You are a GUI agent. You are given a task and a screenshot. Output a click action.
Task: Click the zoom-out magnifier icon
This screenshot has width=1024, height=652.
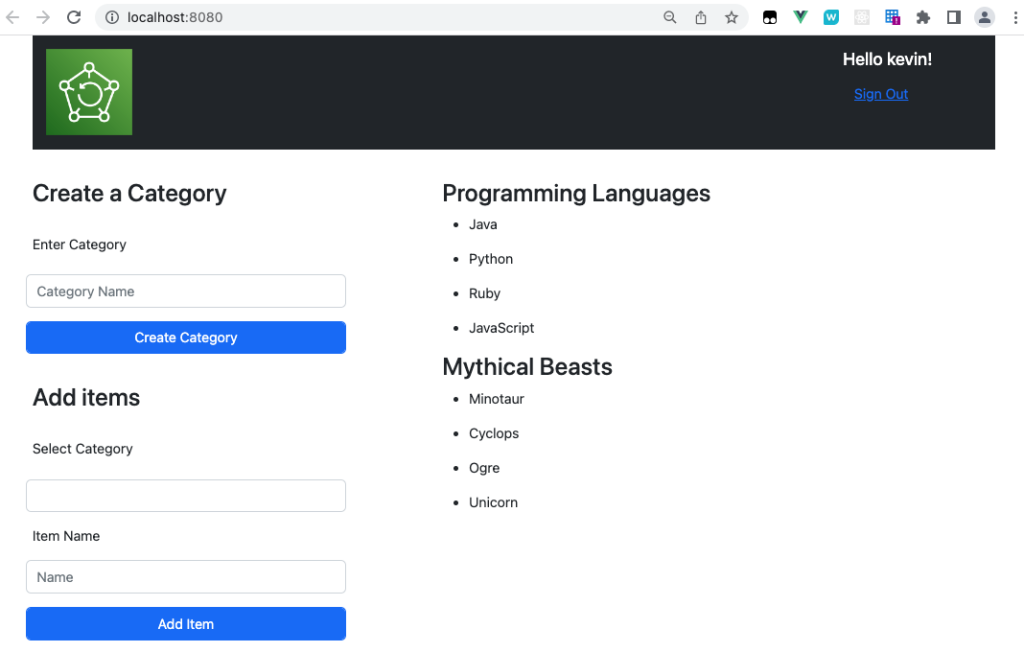pyautogui.click(x=670, y=17)
